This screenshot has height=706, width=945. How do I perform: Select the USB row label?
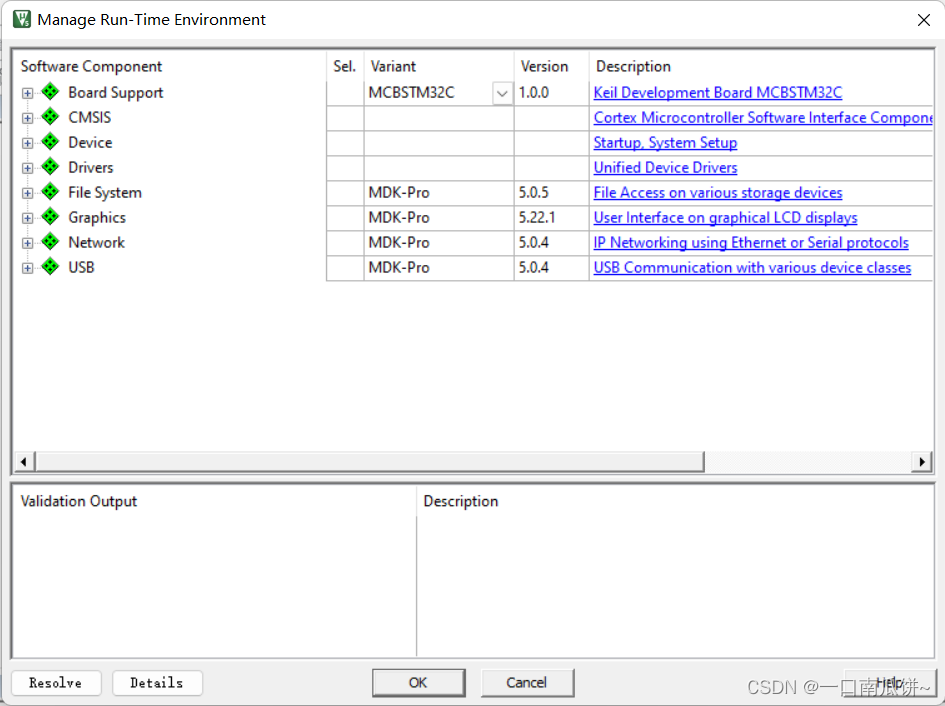click(81, 268)
